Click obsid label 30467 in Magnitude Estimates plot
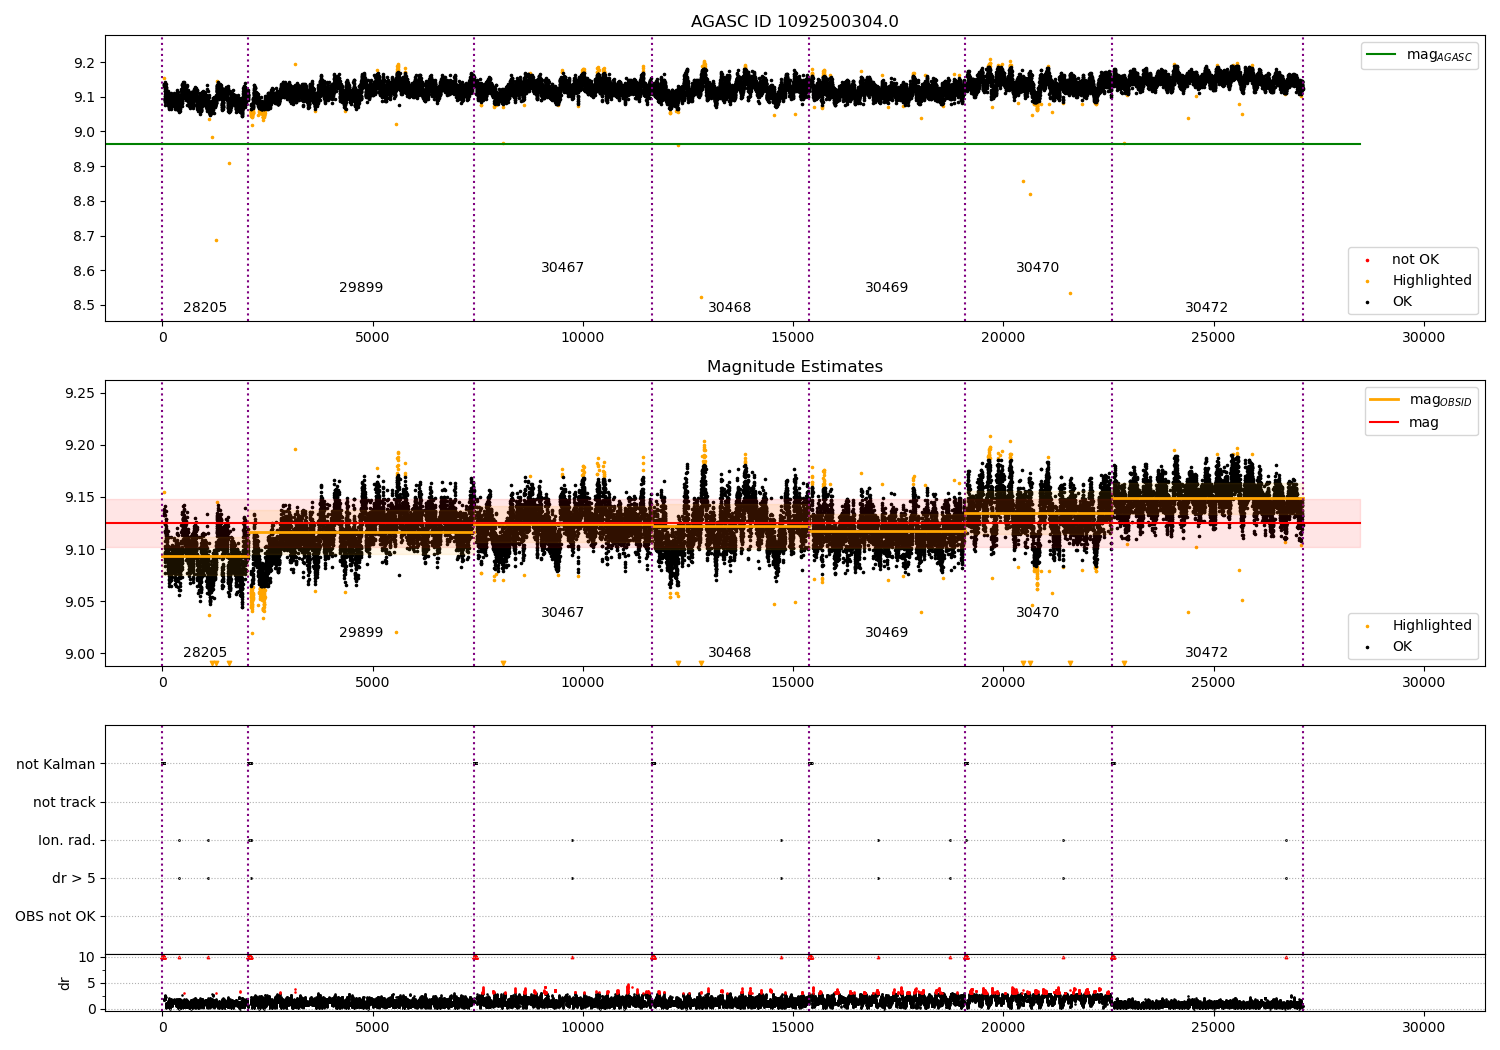The width and height of the screenshot is (1500, 1050). [562, 613]
